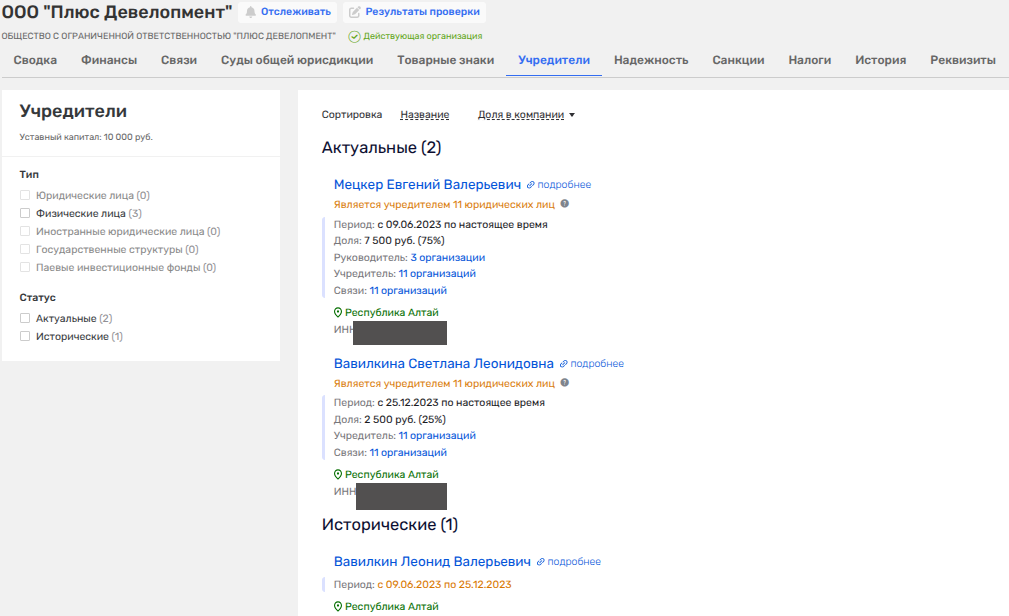Switch to the Финансы tab
Screen dimensions: 1009x616
[x=109, y=60]
